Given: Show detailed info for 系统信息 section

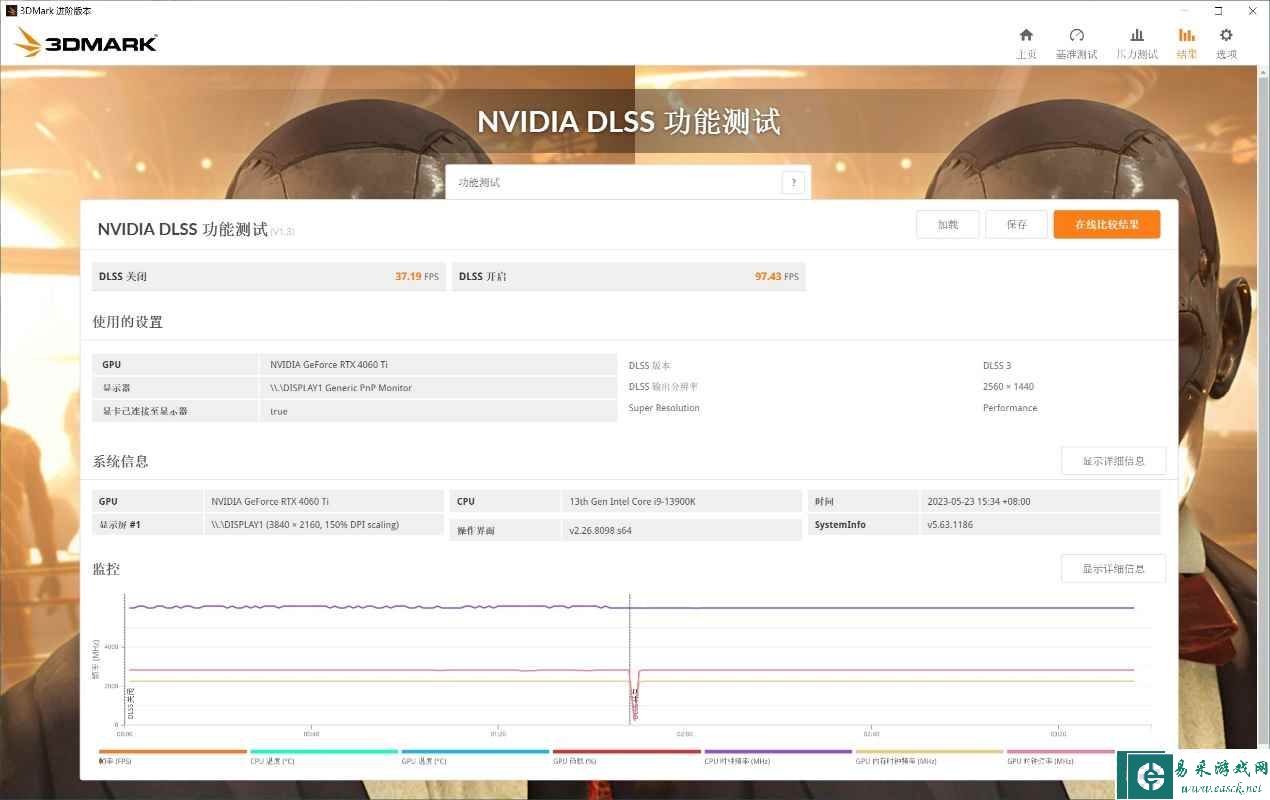Looking at the screenshot, I should (1113, 461).
